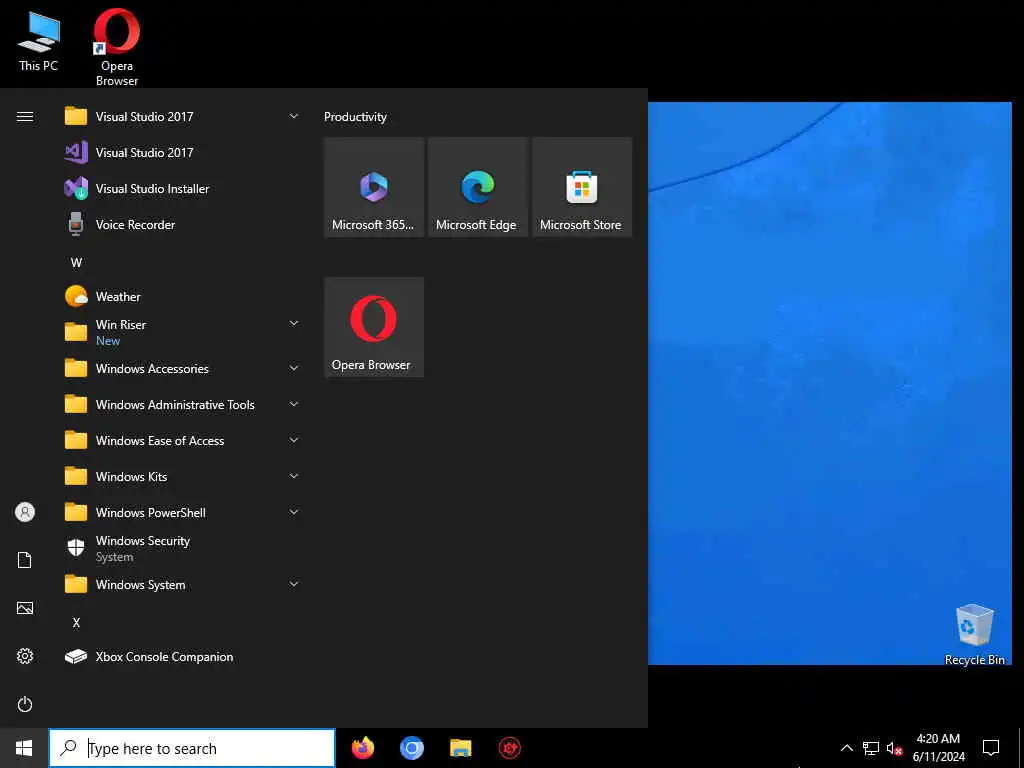Expand the Windows System folder
1024x768 pixels.
coord(182,584)
